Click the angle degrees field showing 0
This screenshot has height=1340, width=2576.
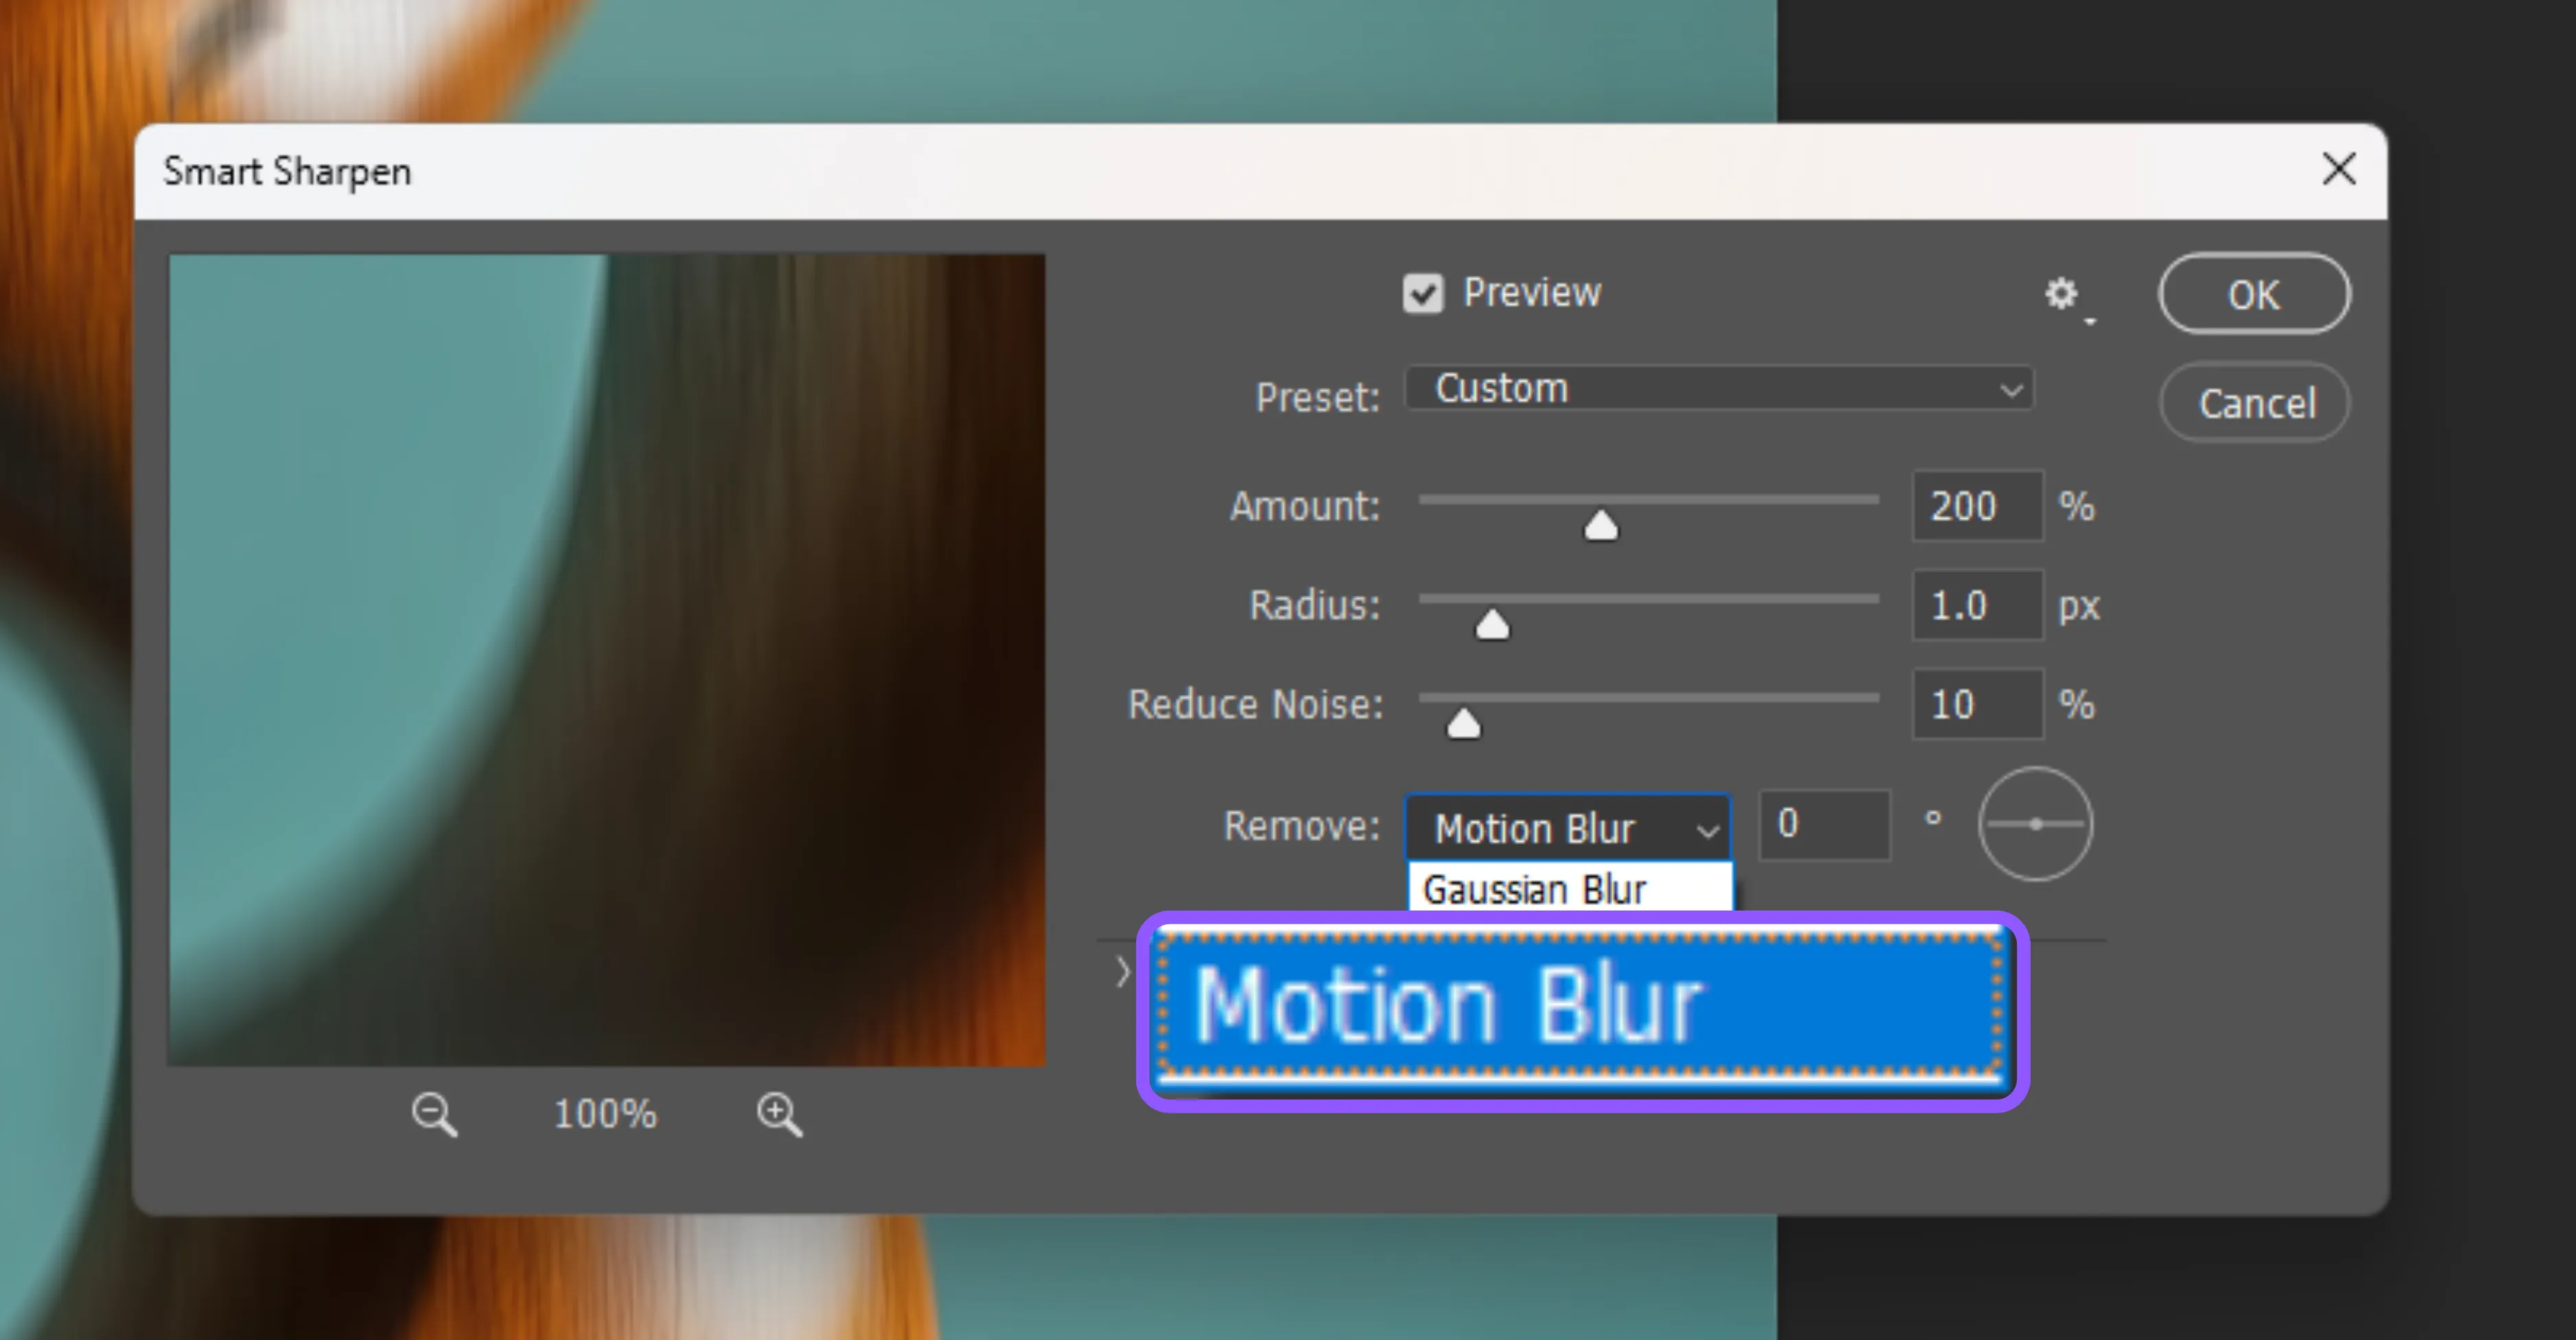tap(1824, 824)
